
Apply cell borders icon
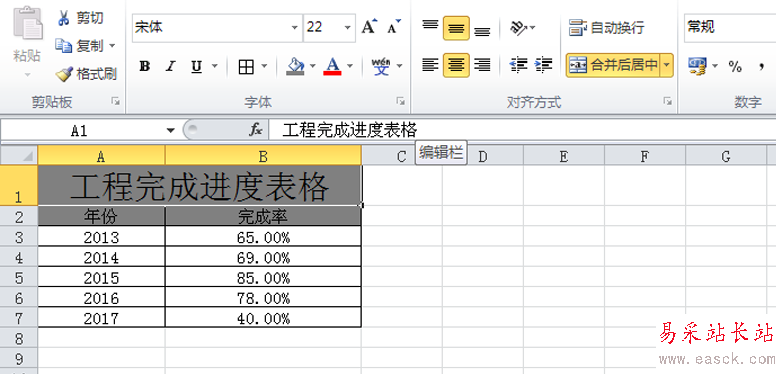click(x=246, y=66)
